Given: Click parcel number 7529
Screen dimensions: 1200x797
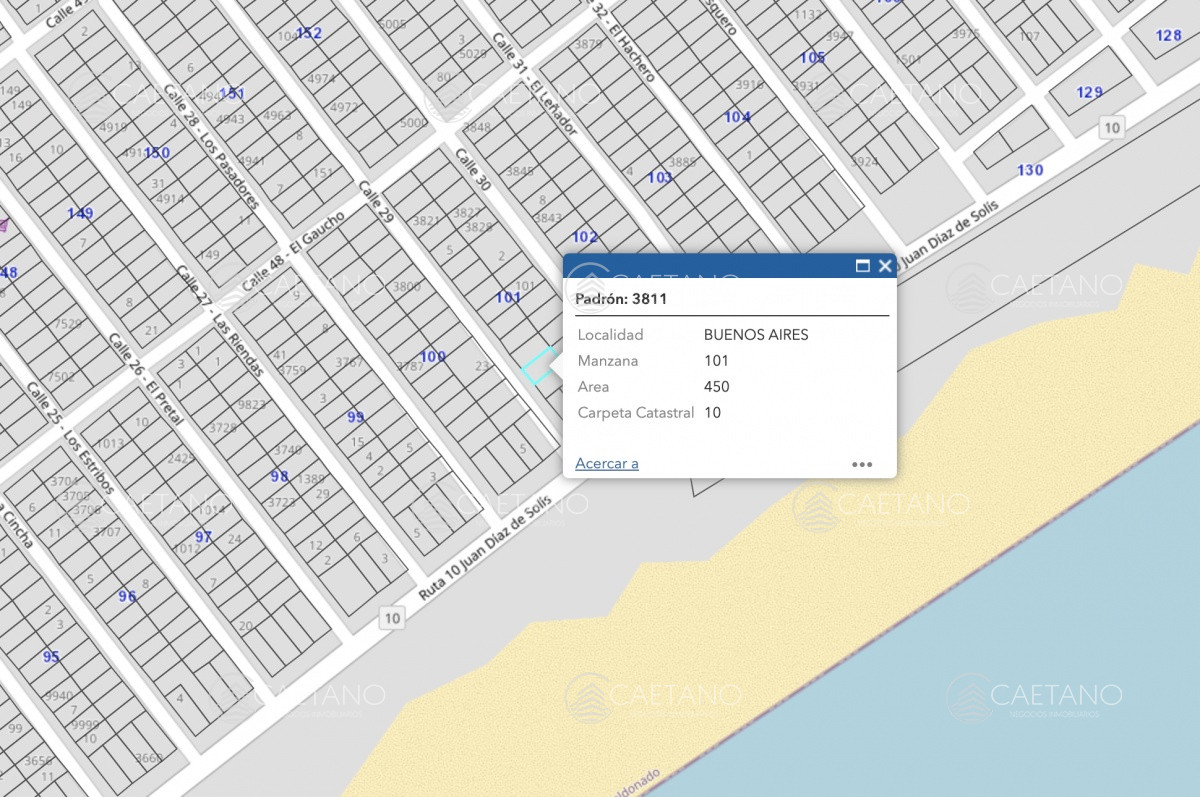Looking at the screenshot, I should pyautogui.click(x=68, y=324).
